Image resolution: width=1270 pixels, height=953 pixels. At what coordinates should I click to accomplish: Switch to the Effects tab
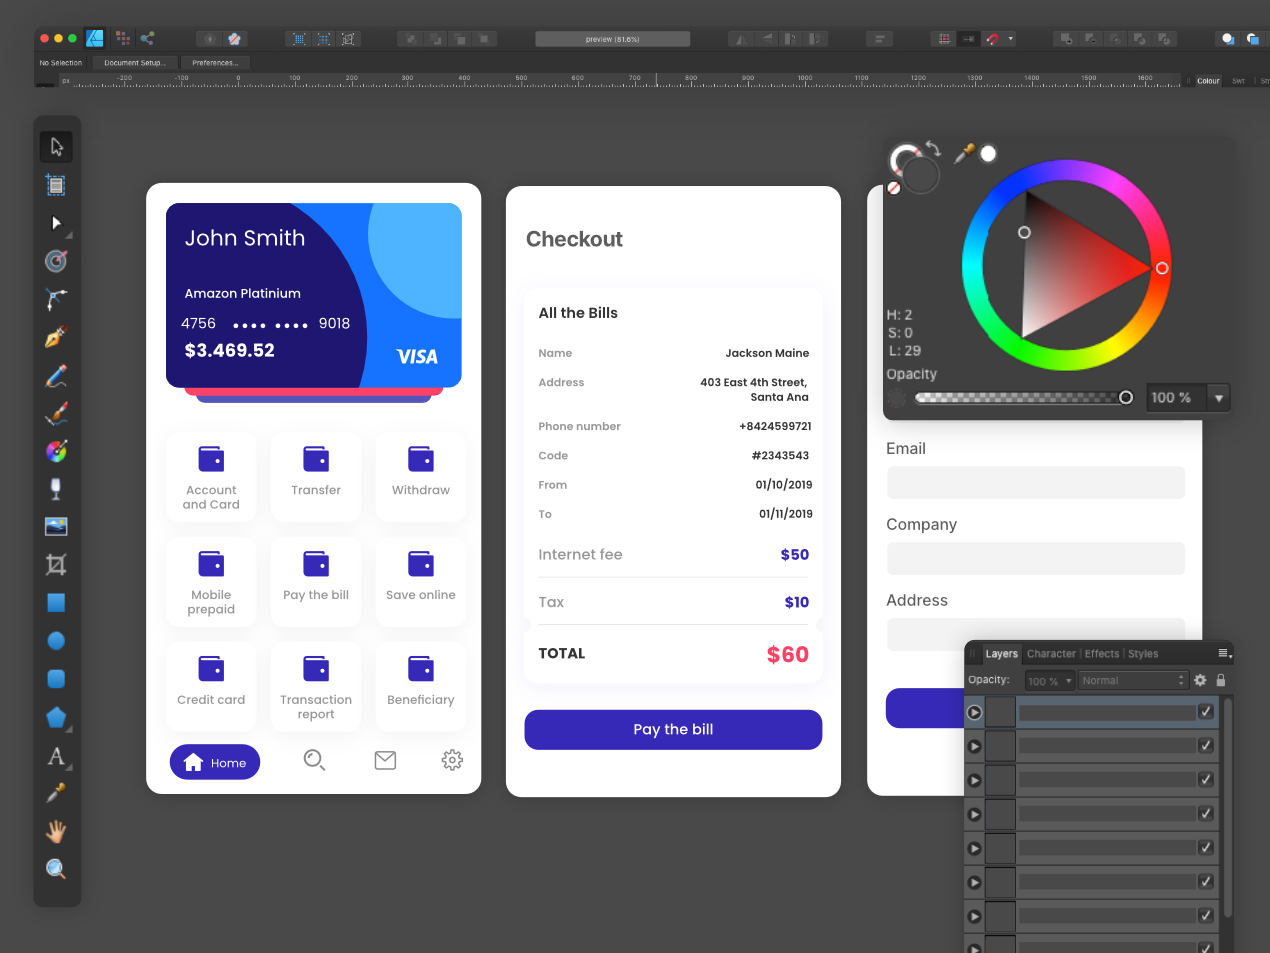point(1102,654)
